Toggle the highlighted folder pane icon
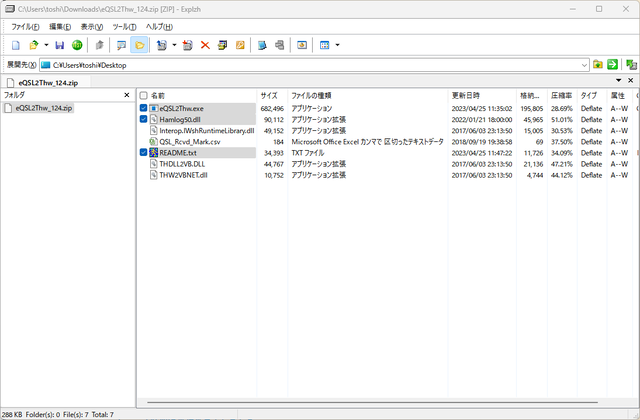This screenshot has height=420, width=640. pos(139,45)
